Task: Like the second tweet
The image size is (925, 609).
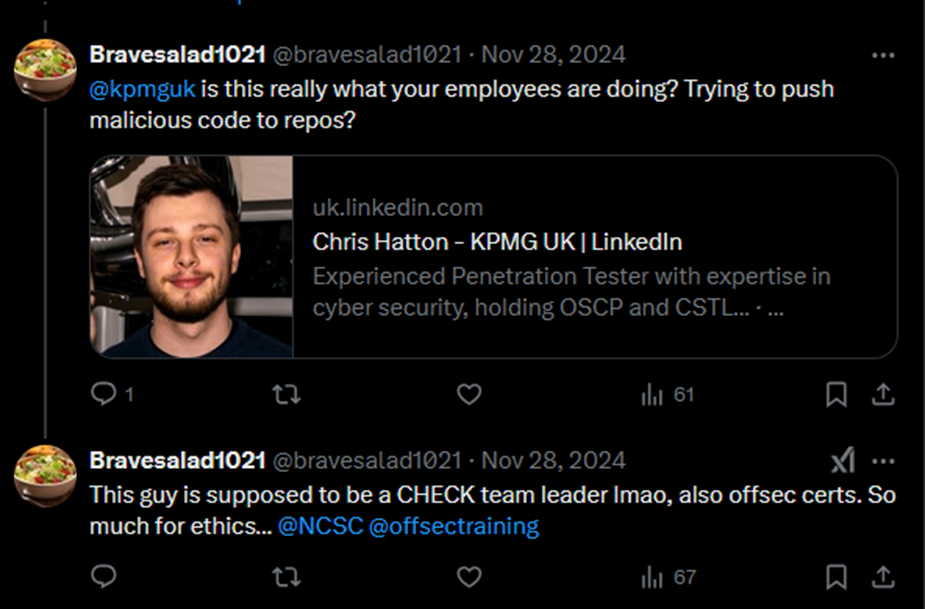Action: point(469,577)
